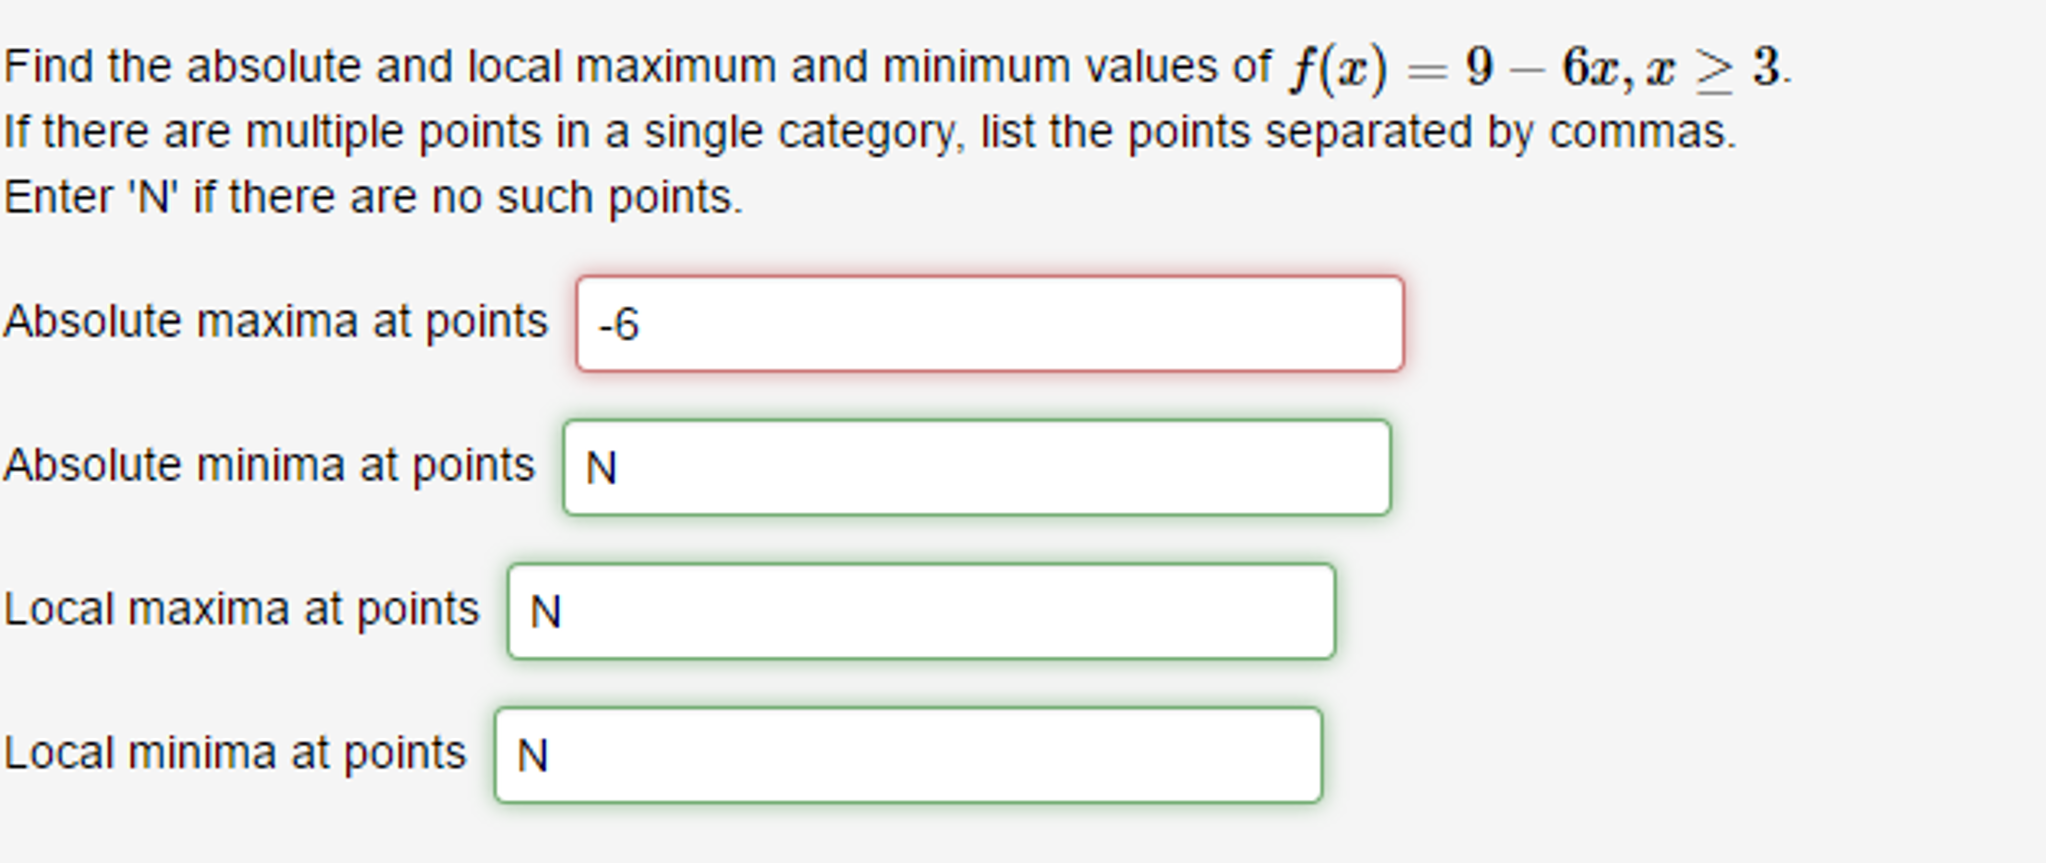Screen dimensions: 2046x863
Task: Click the "Enter 'N' if there are no such points" line
Action: click(x=373, y=197)
